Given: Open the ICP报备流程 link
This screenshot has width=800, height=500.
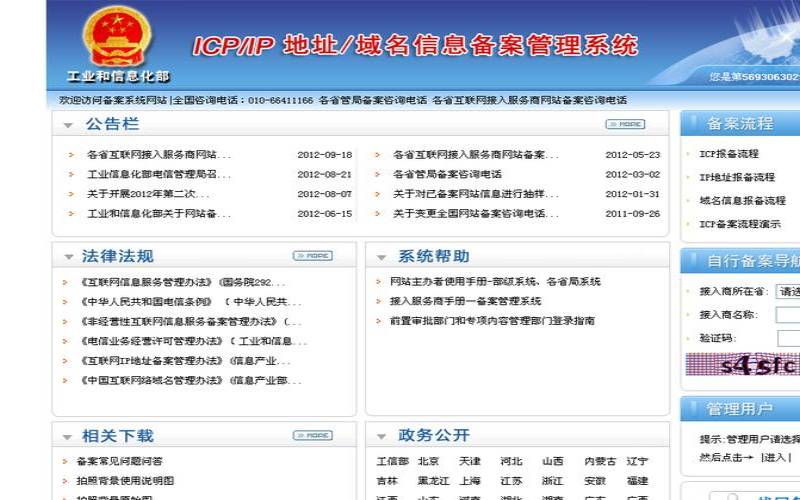Looking at the screenshot, I should pos(729,154).
